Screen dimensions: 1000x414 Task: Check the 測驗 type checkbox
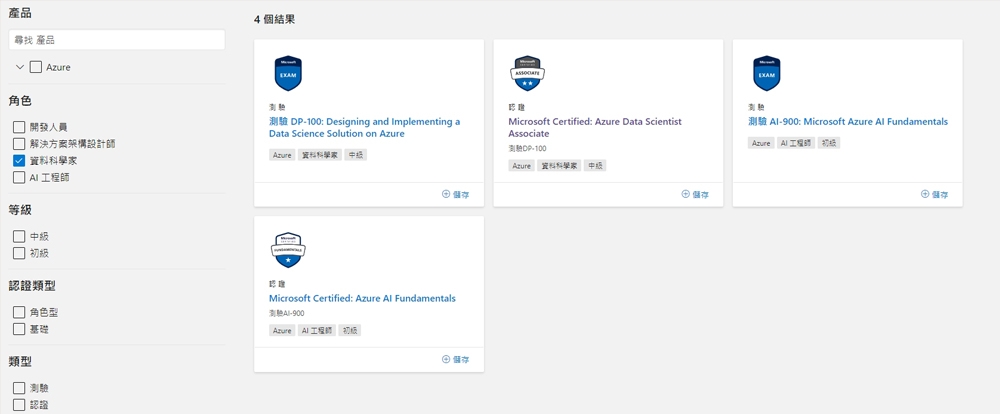19,388
